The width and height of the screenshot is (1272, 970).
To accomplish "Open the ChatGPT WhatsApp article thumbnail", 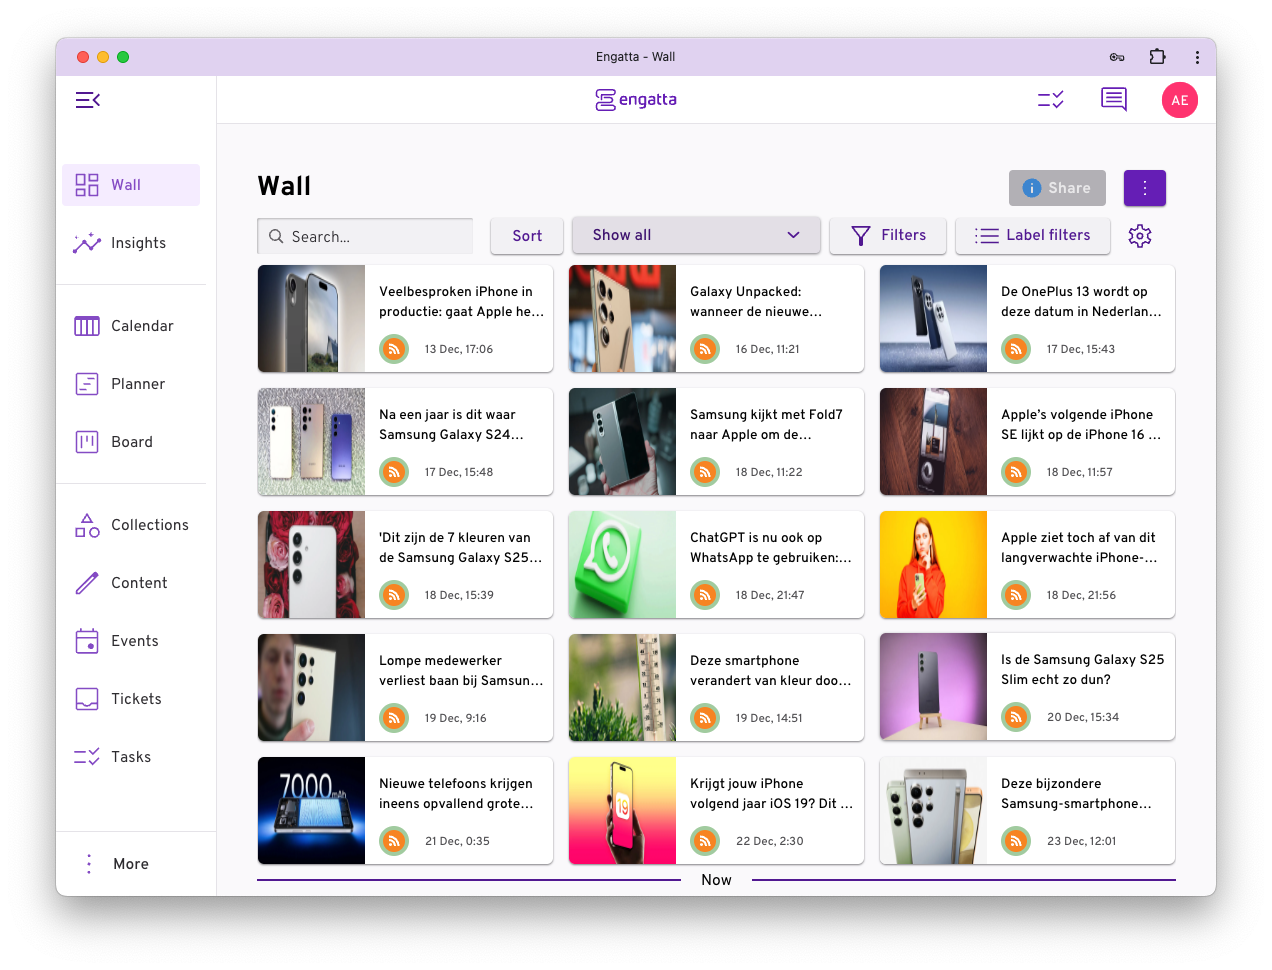I will point(622,565).
